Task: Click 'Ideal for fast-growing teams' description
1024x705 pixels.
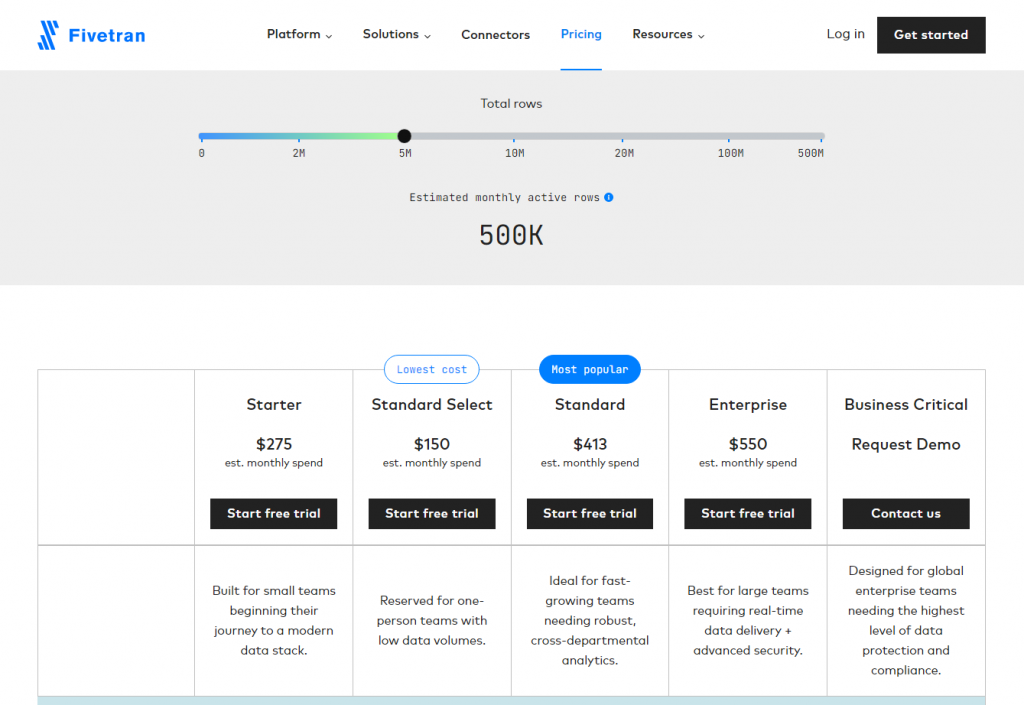Action: 590,620
